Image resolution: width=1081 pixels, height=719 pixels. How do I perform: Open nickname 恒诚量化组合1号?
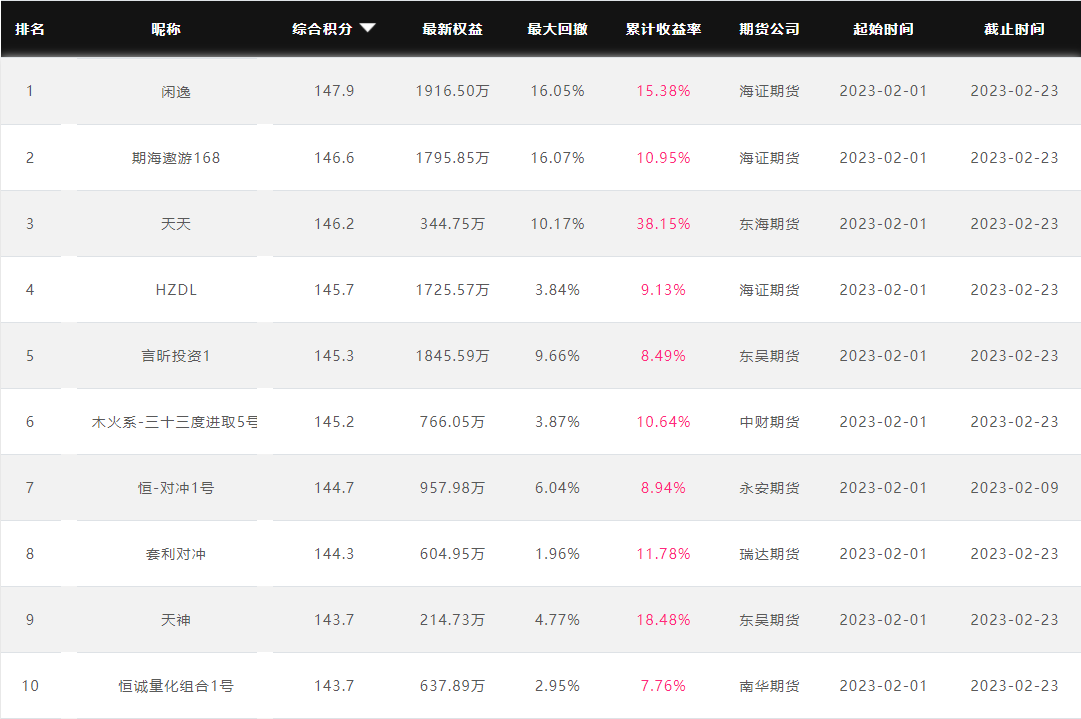[176, 686]
